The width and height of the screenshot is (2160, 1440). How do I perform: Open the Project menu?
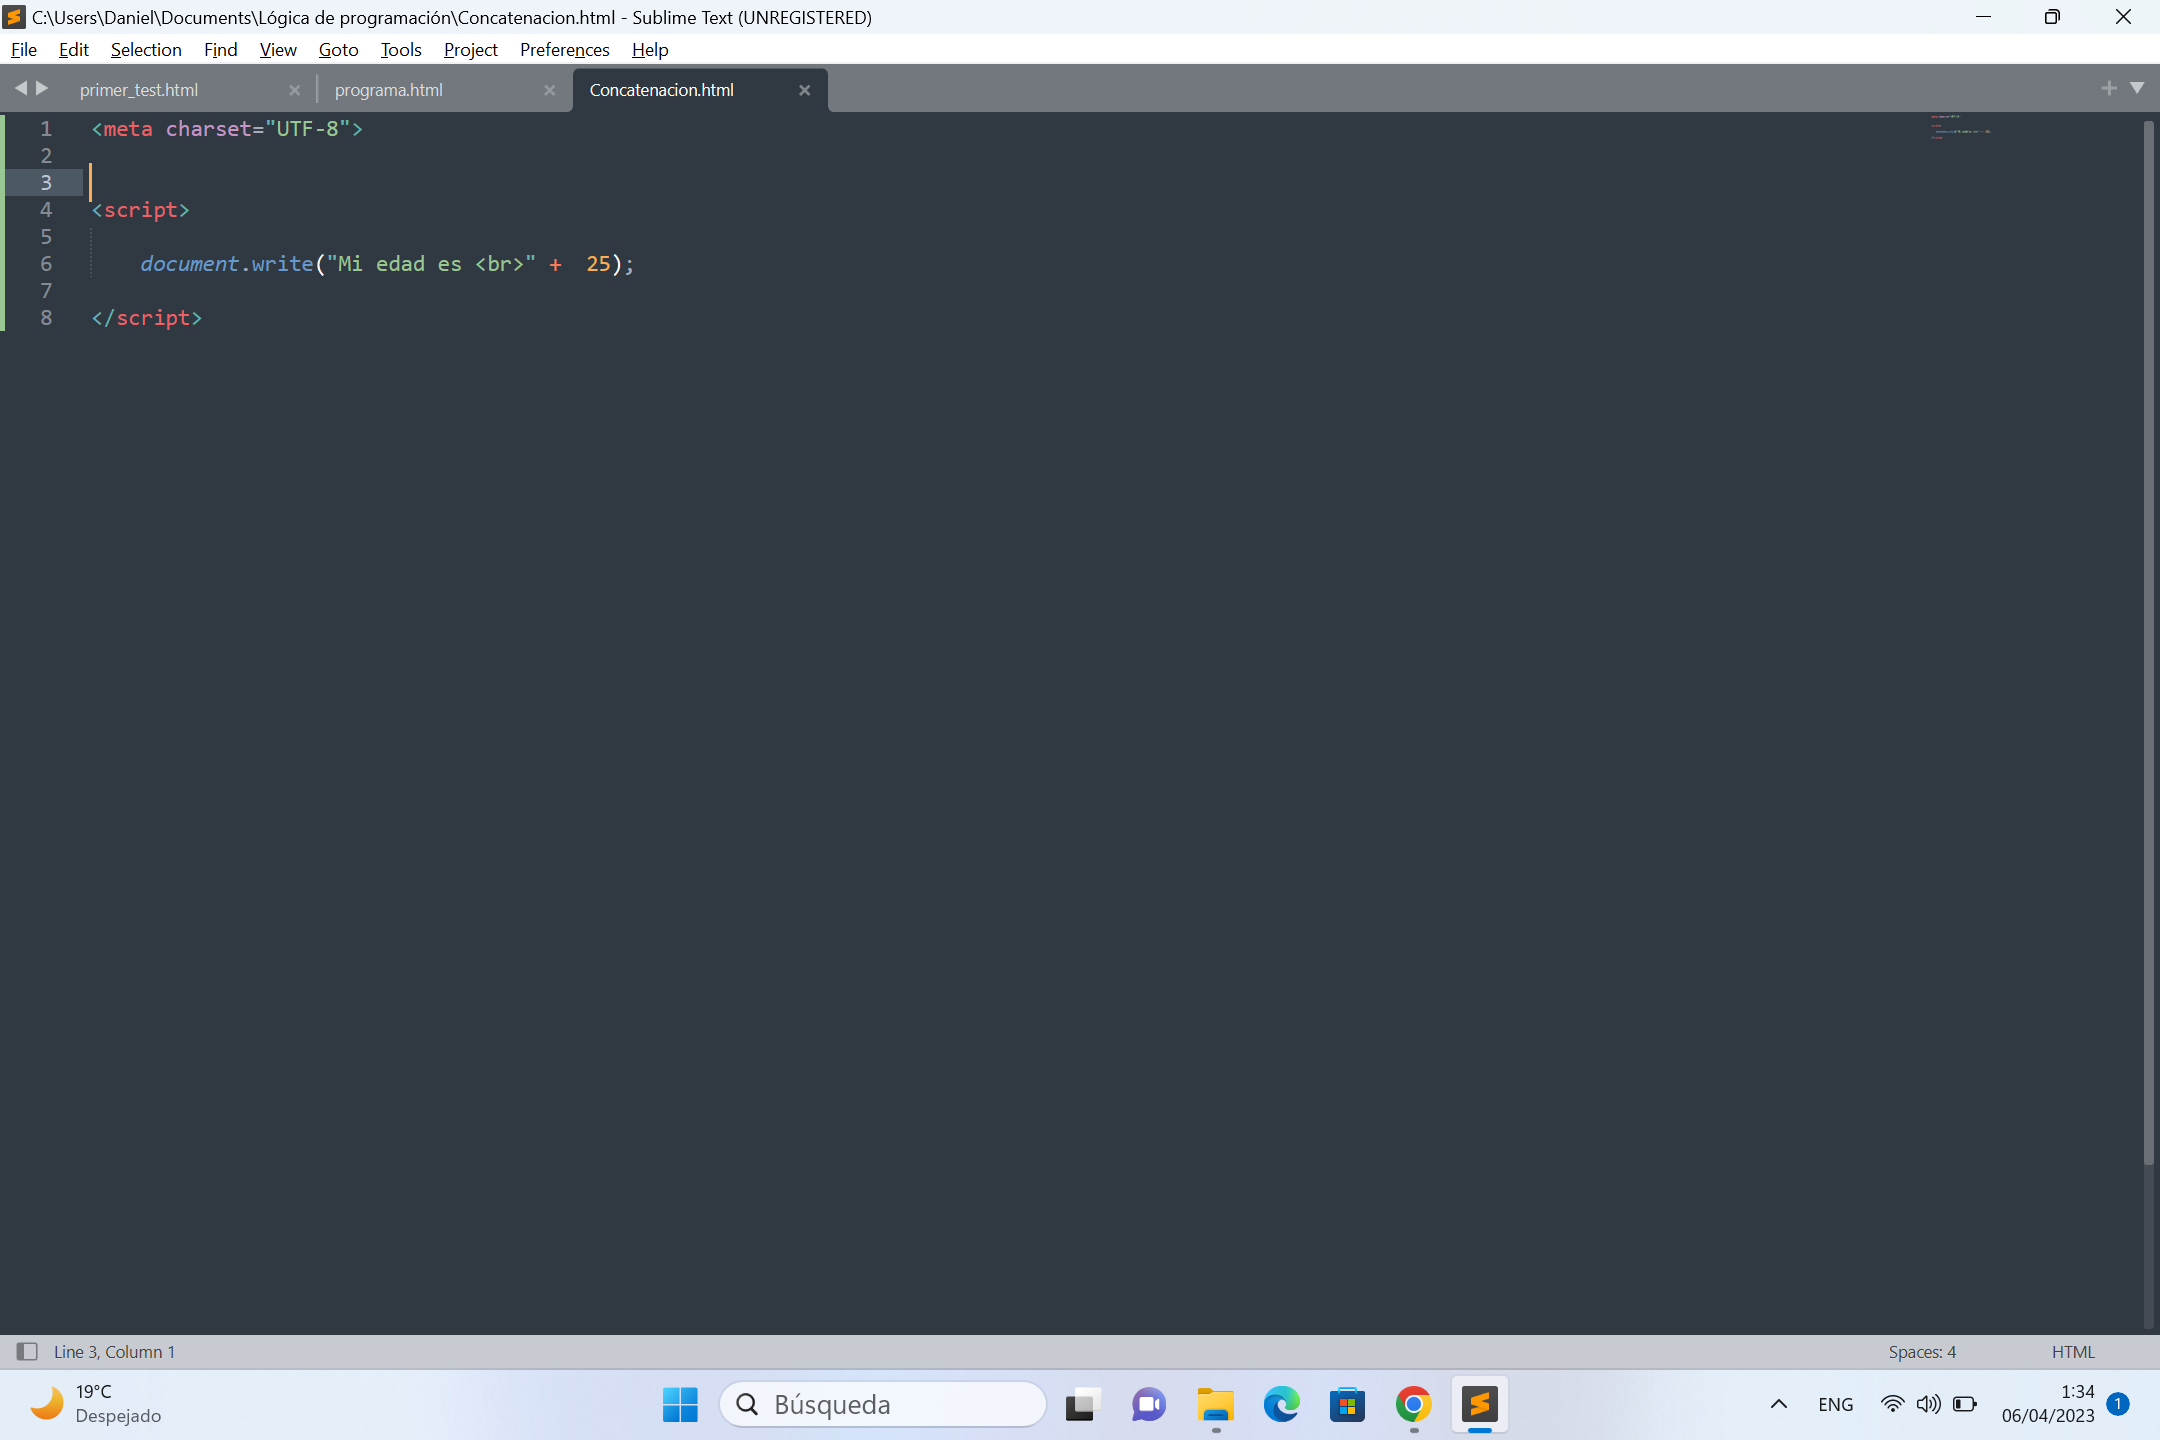coord(471,49)
